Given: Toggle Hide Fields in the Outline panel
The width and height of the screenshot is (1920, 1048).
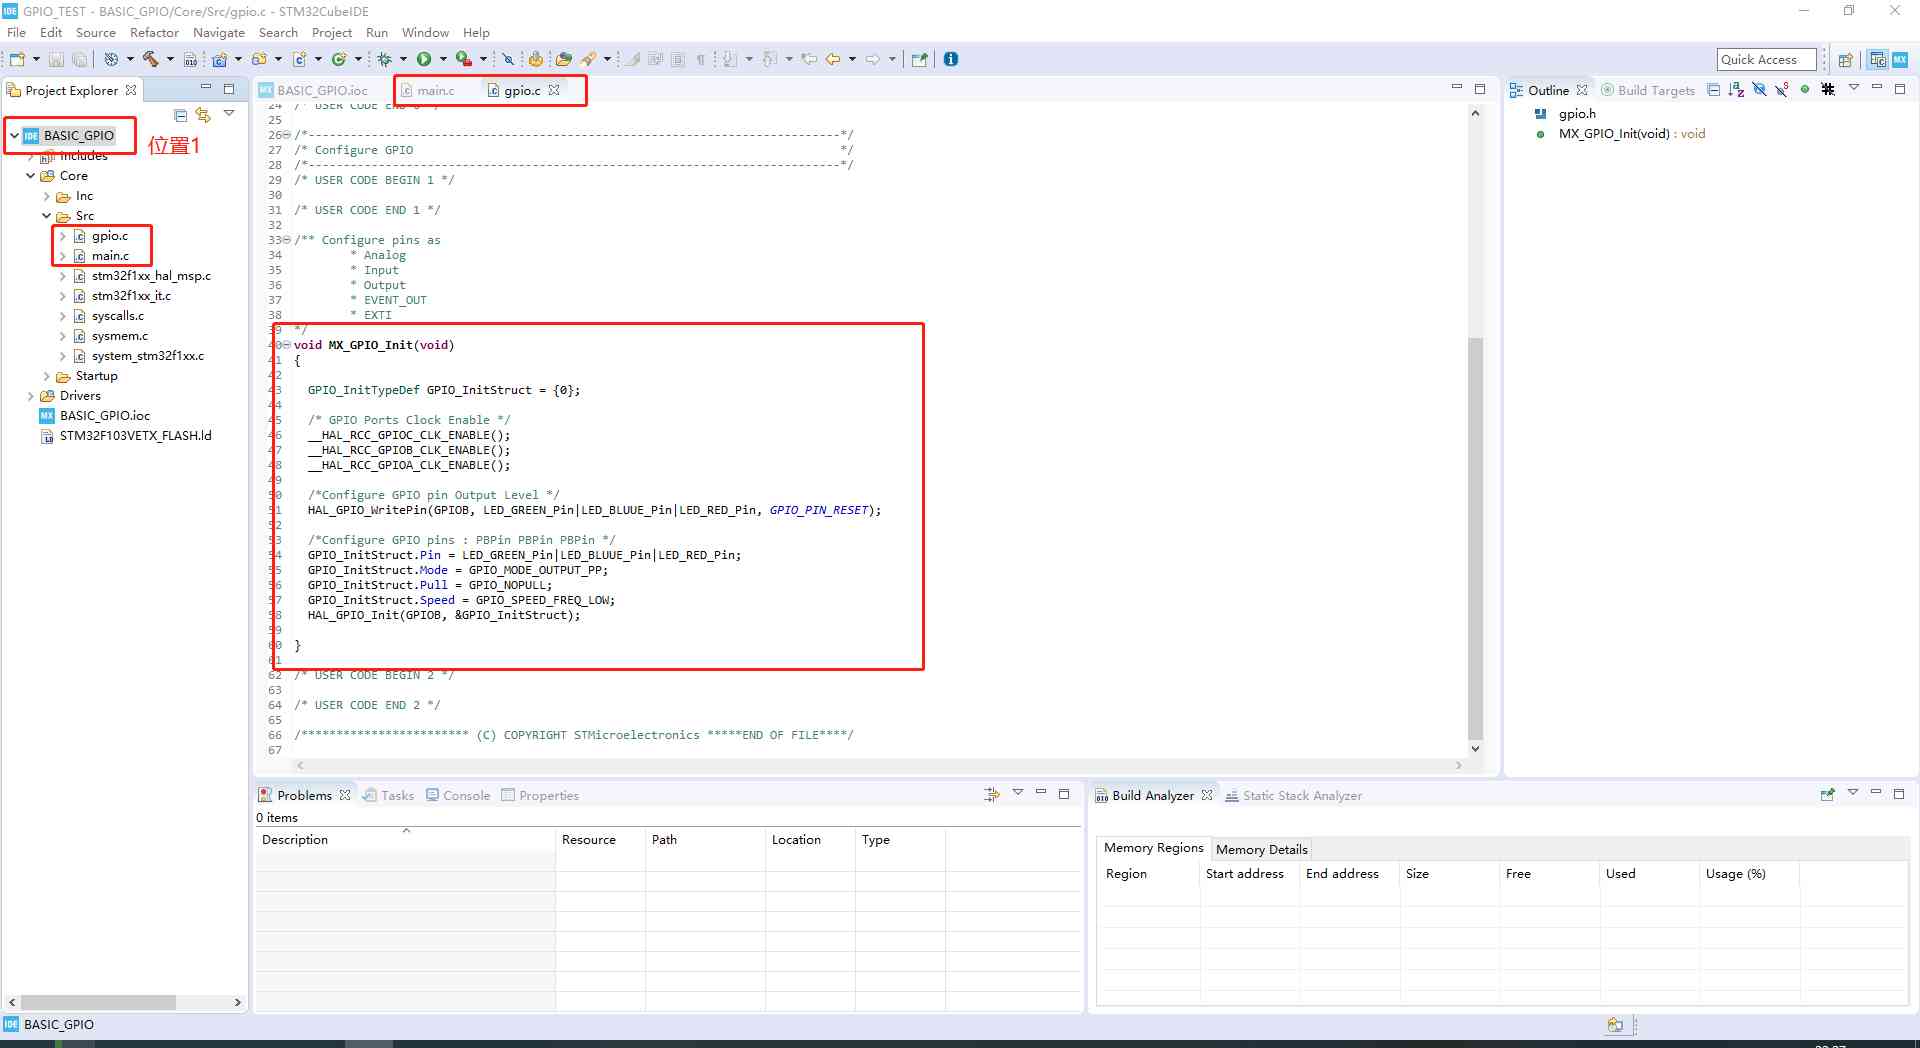Looking at the screenshot, I should [x=1759, y=90].
